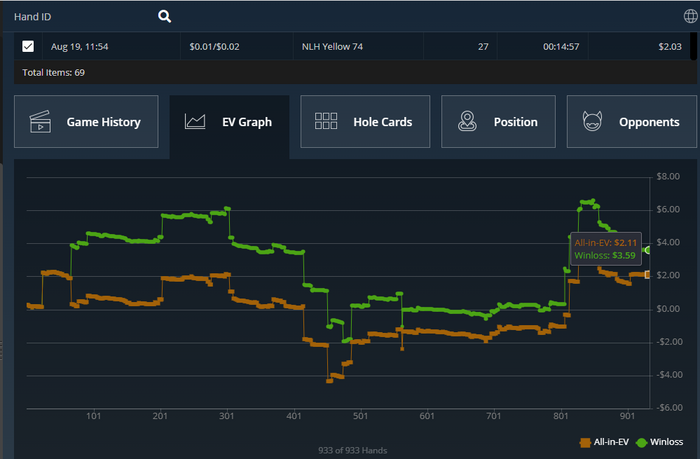
Task: Select the 00:14:57 duration cell
Action: 542,46
